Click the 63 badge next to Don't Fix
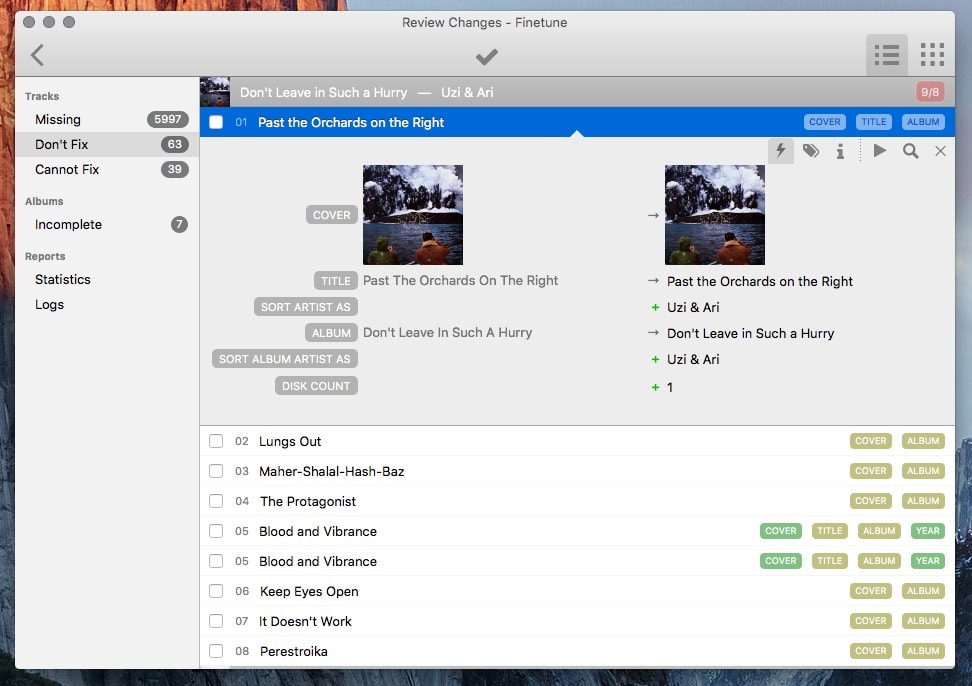This screenshot has height=686, width=972. 175,144
